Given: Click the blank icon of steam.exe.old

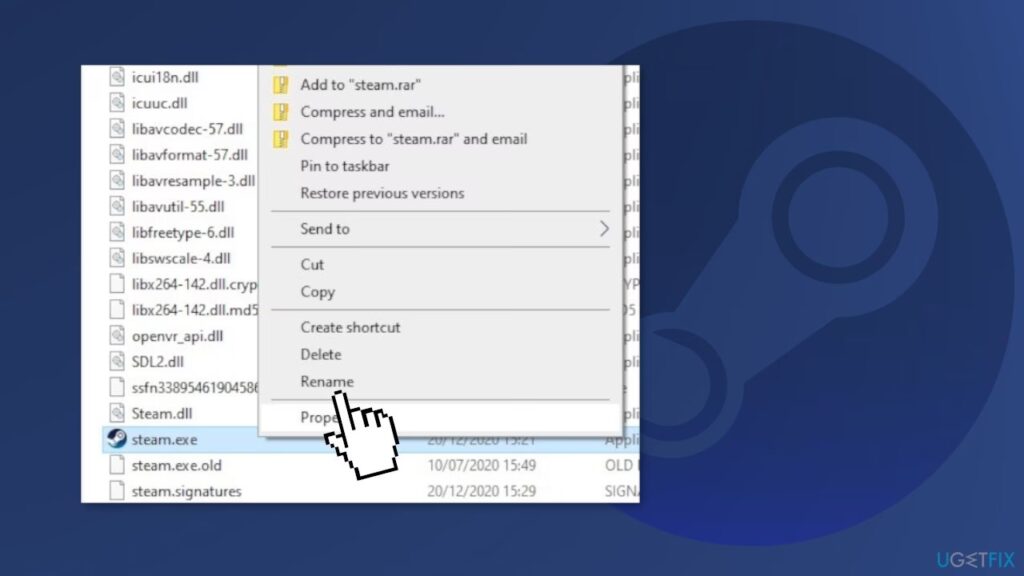Looking at the screenshot, I should click(117, 465).
